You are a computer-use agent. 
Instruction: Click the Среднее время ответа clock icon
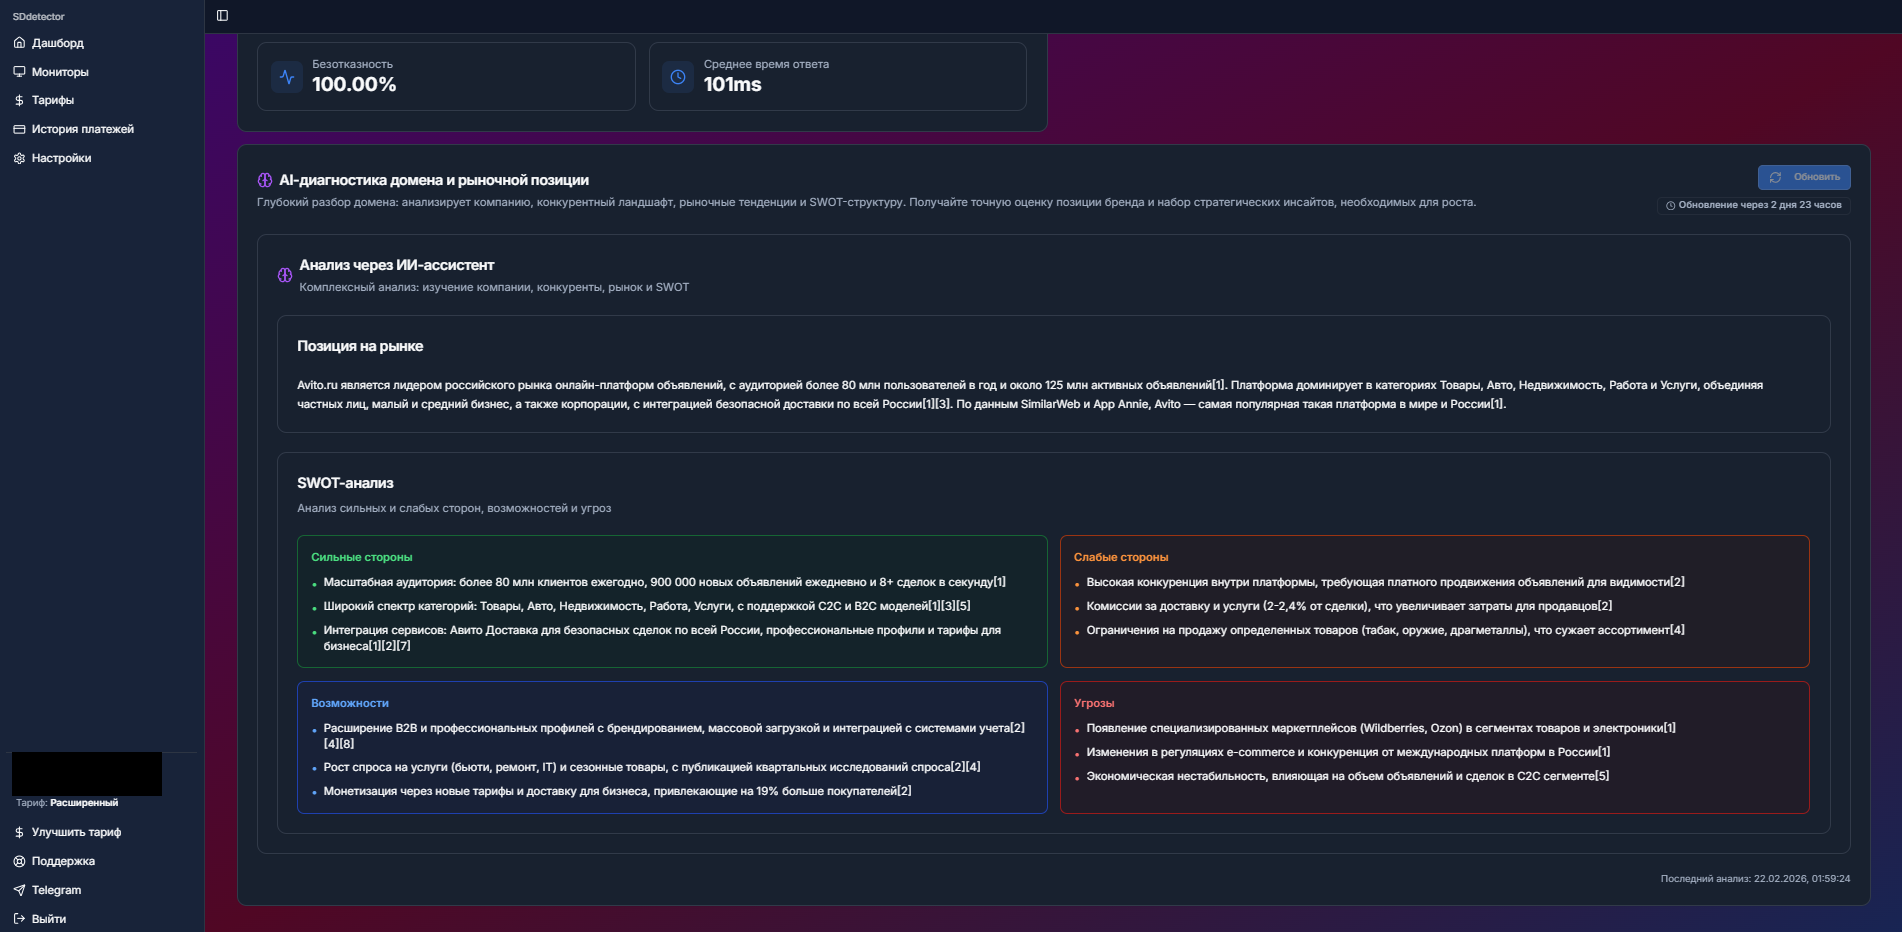[678, 77]
